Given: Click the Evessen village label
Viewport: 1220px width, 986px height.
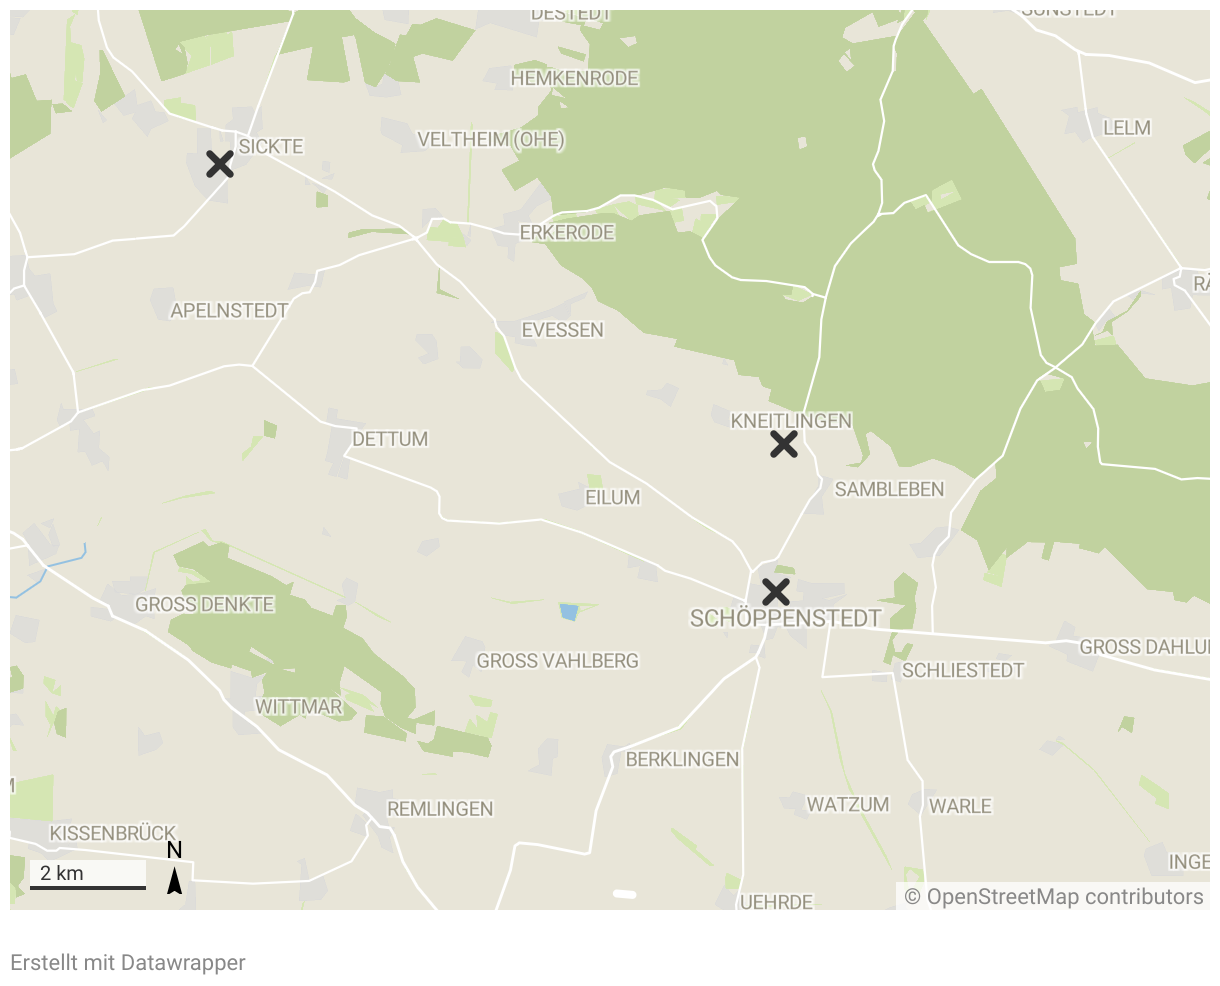Looking at the screenshot, I should pyautogui.click(x=563, y=330).
